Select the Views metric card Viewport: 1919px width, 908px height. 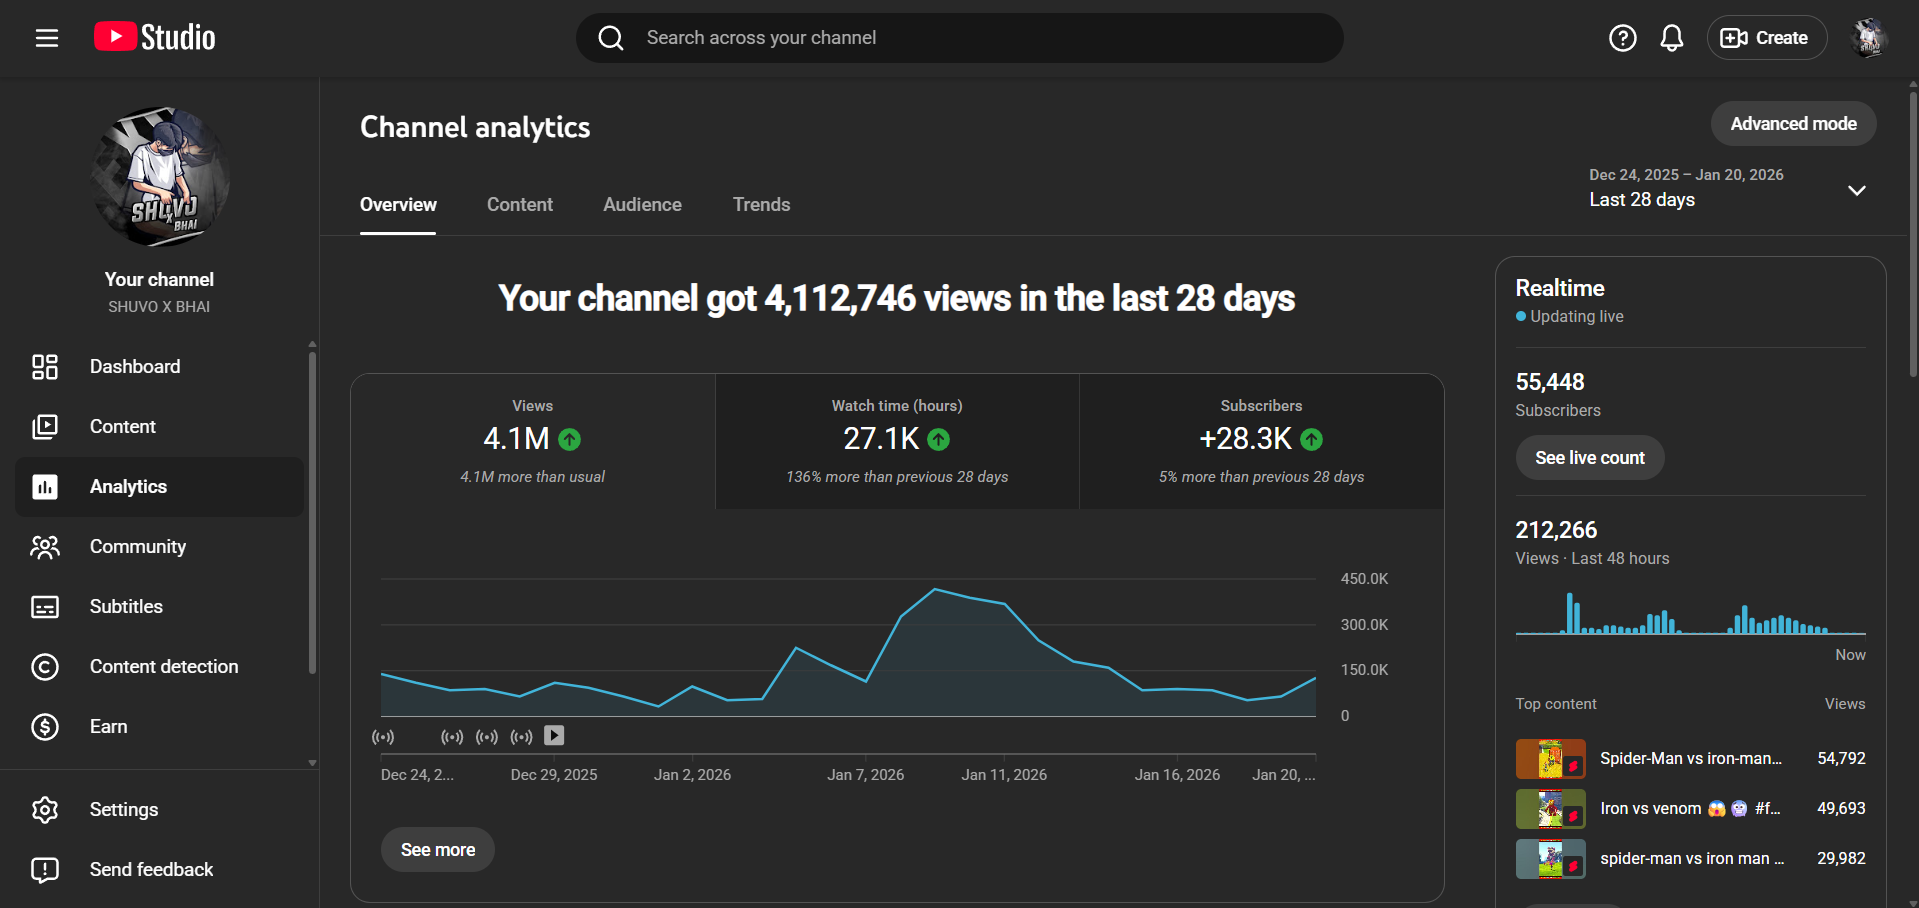click(532, 441)
